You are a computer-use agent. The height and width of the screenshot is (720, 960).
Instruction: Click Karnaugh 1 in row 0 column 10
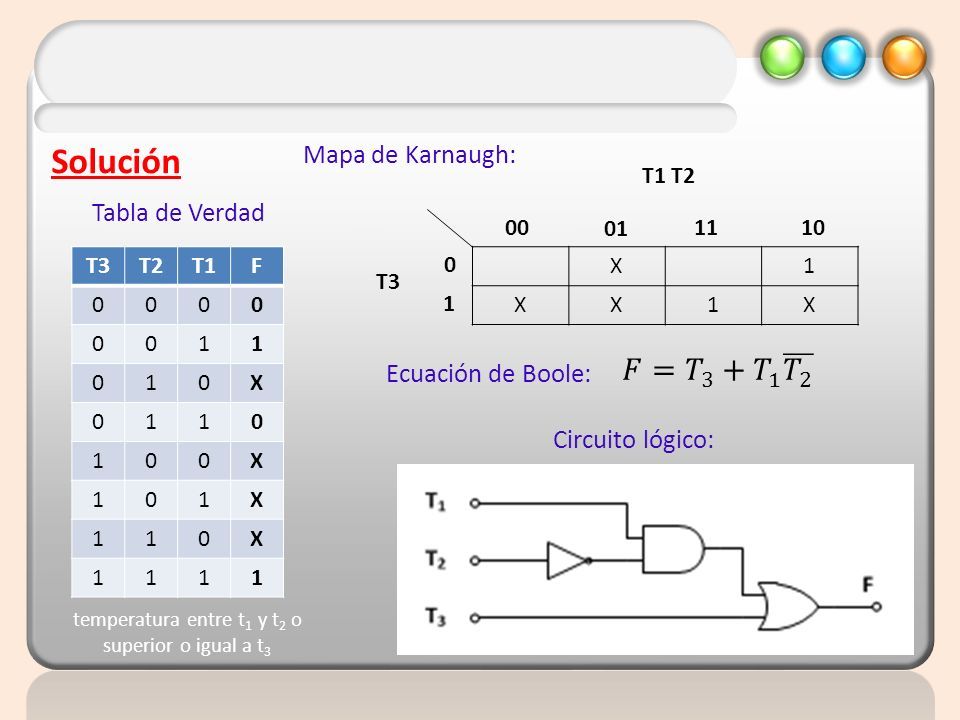click(x=809, y=266)
